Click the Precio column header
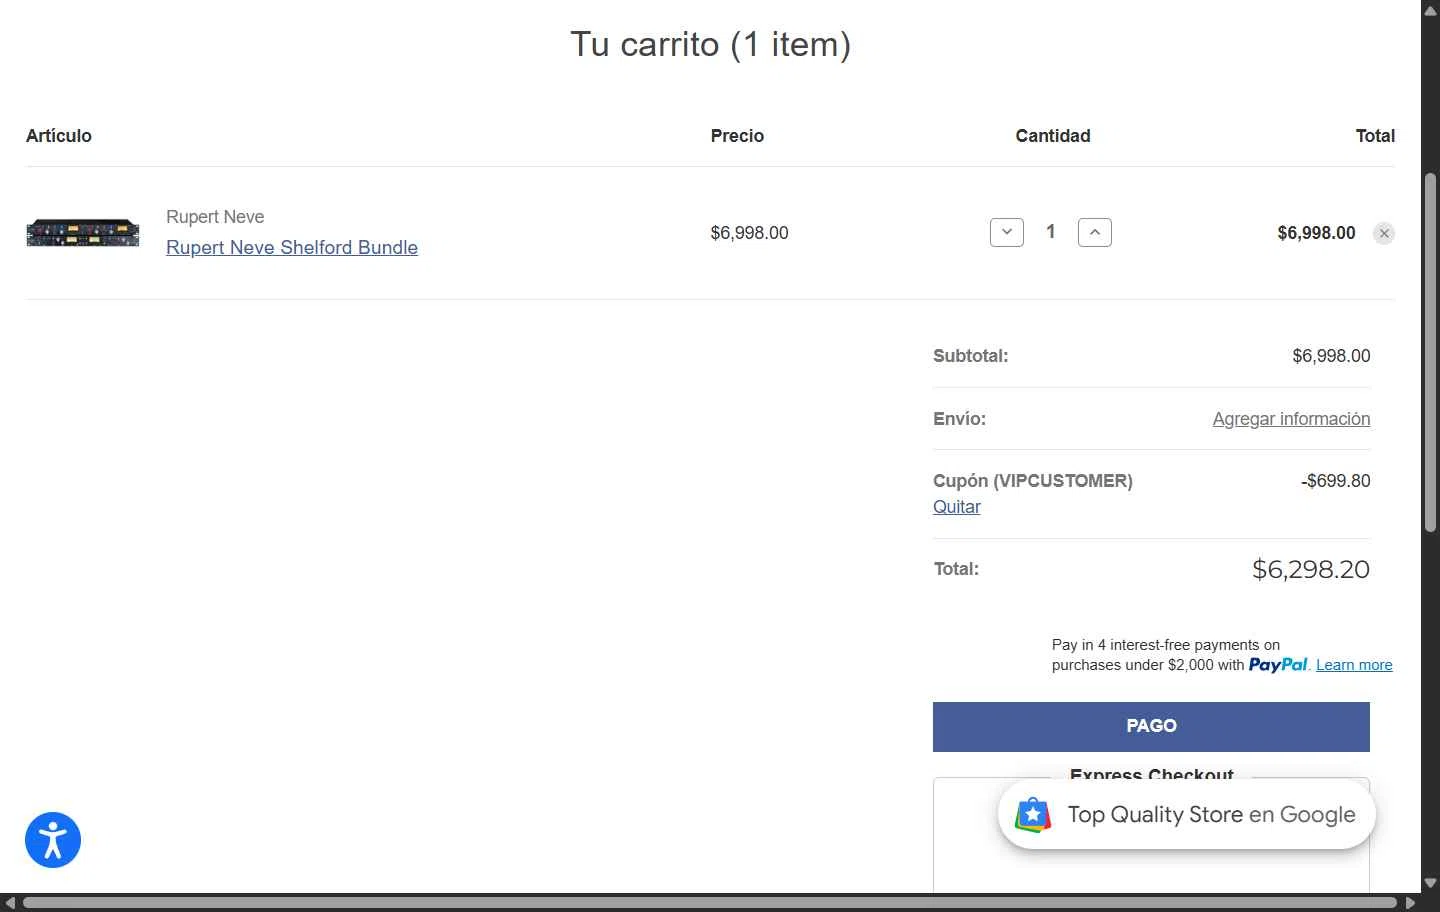 (737, 136)
